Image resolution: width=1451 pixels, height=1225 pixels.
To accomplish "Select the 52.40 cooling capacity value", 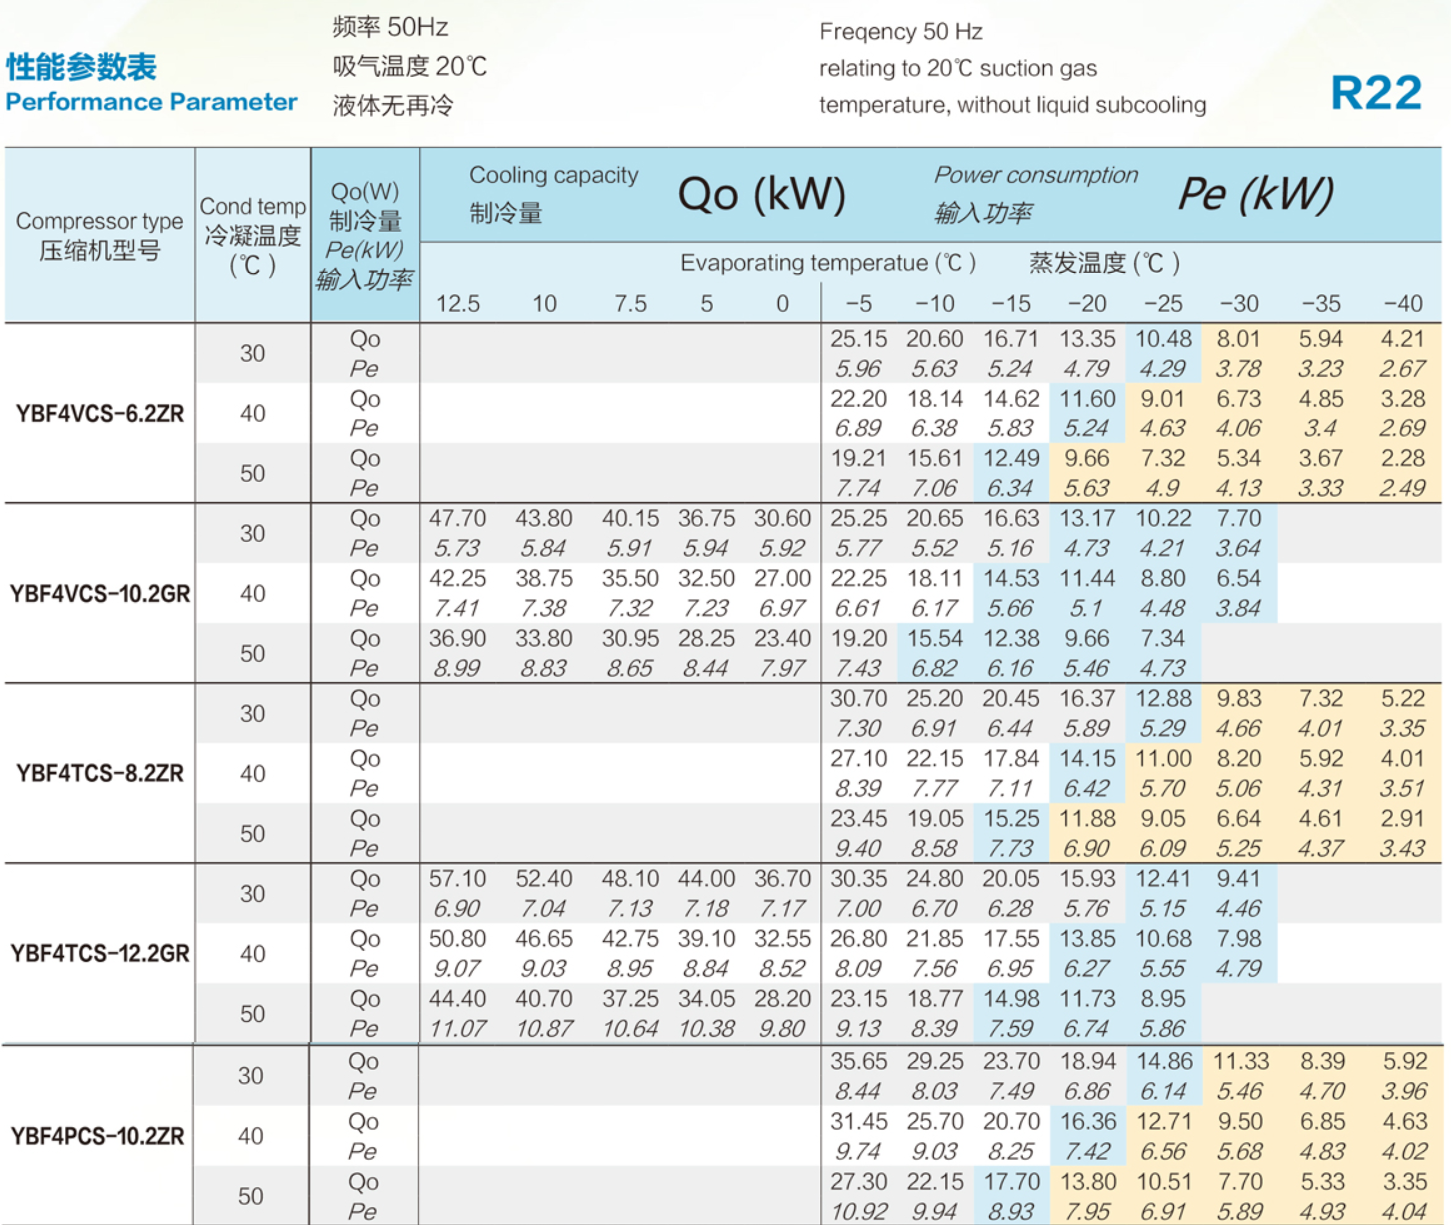I will [x=544, y=879].
